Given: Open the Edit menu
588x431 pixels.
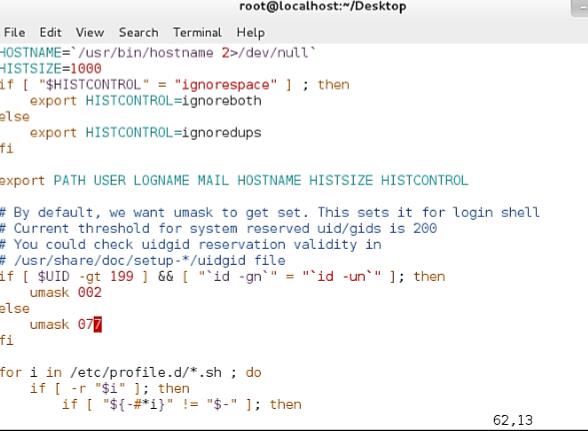Looking at the screenshot, I should [51, 33].
